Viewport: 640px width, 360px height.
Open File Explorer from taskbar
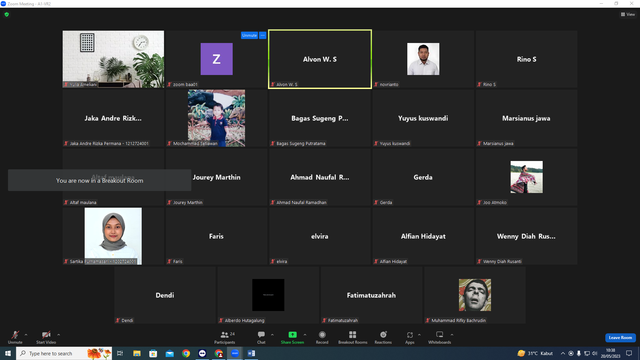pos(137,353)
